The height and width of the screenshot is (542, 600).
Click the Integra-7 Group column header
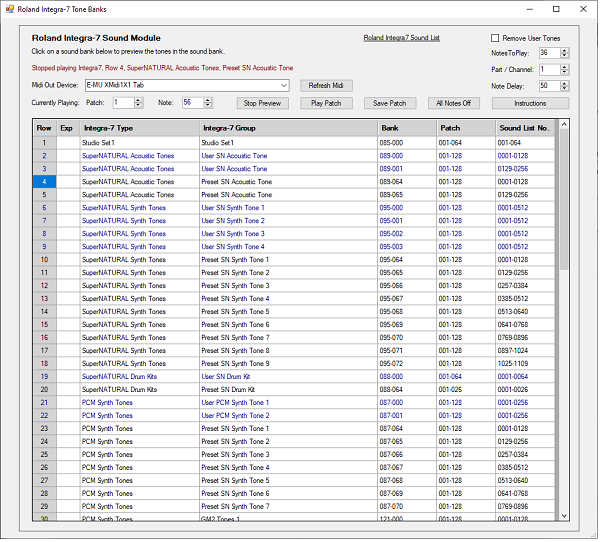coord(289,128)
